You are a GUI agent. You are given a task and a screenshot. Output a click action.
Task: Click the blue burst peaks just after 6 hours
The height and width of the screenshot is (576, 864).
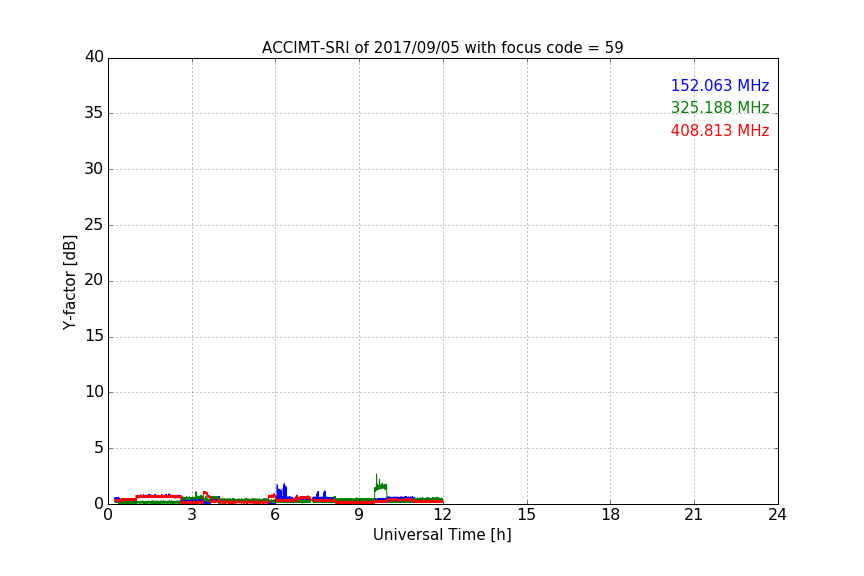pos(281,491)
